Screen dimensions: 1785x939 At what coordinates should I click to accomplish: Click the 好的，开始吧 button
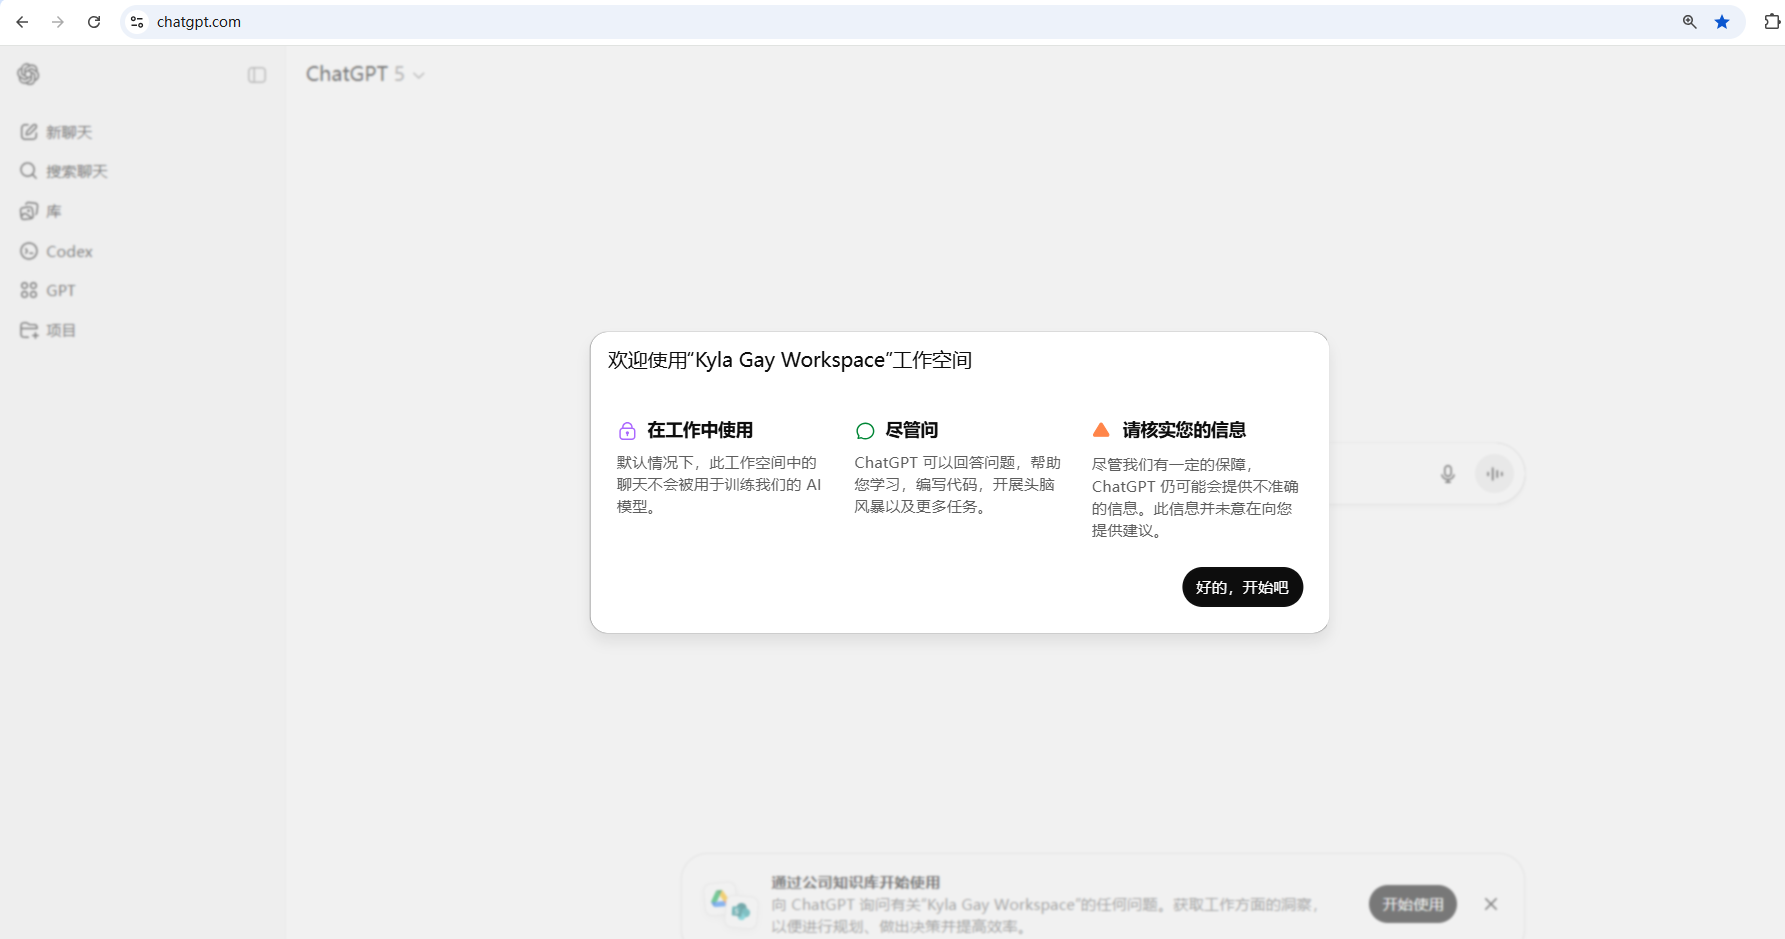tap(1242, 587)
